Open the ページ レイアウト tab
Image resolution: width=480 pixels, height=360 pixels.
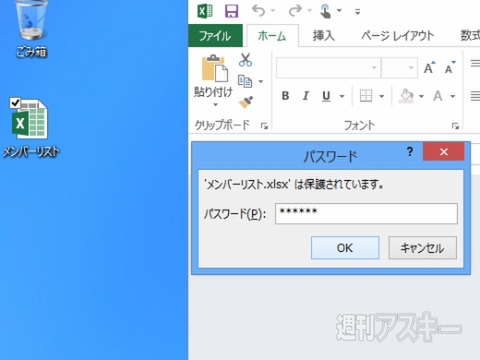398,36
